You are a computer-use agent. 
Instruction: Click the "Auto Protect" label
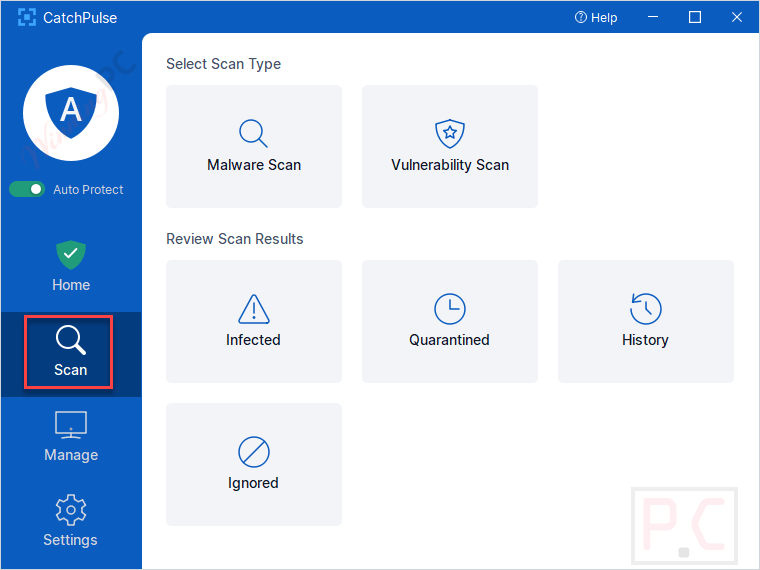click(x=88, y=190)
